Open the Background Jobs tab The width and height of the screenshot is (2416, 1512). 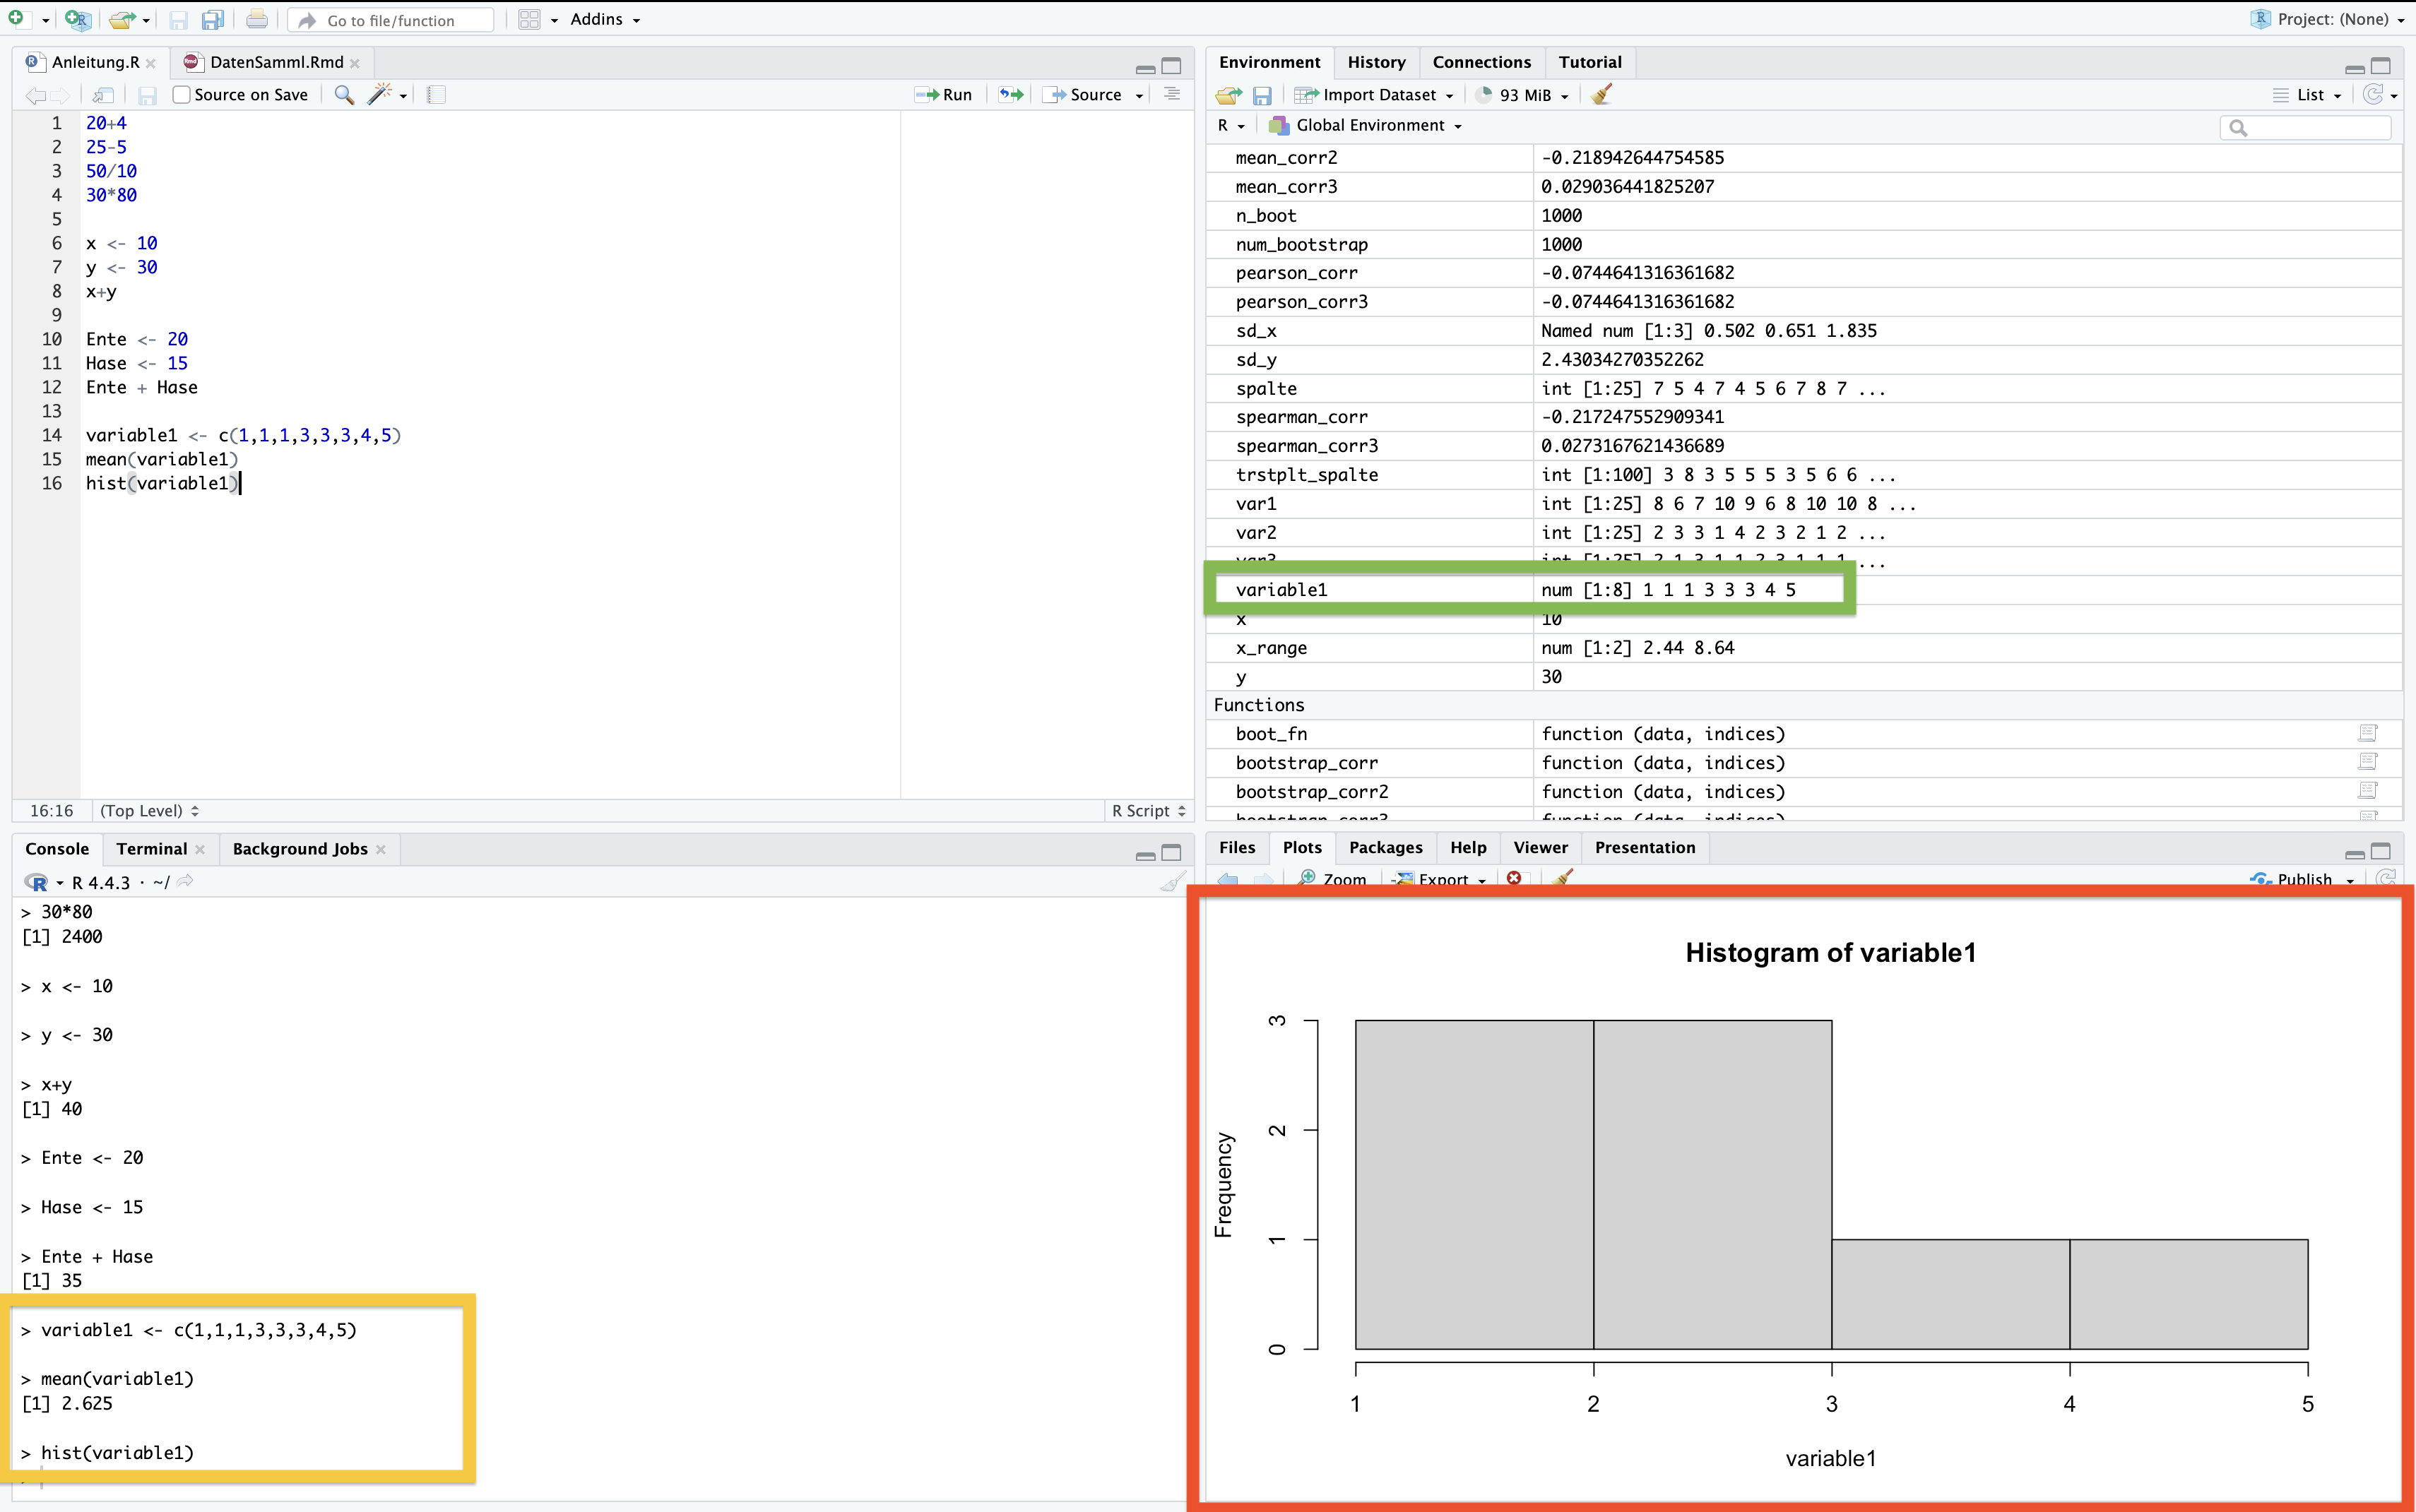pos(300,849)
